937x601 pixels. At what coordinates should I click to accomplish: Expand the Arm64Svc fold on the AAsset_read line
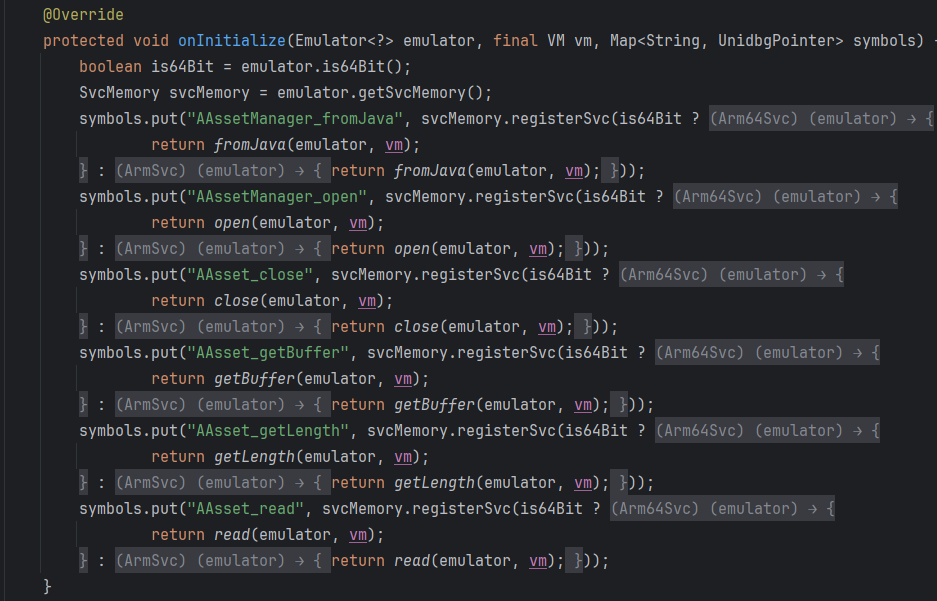pos(722,509)
